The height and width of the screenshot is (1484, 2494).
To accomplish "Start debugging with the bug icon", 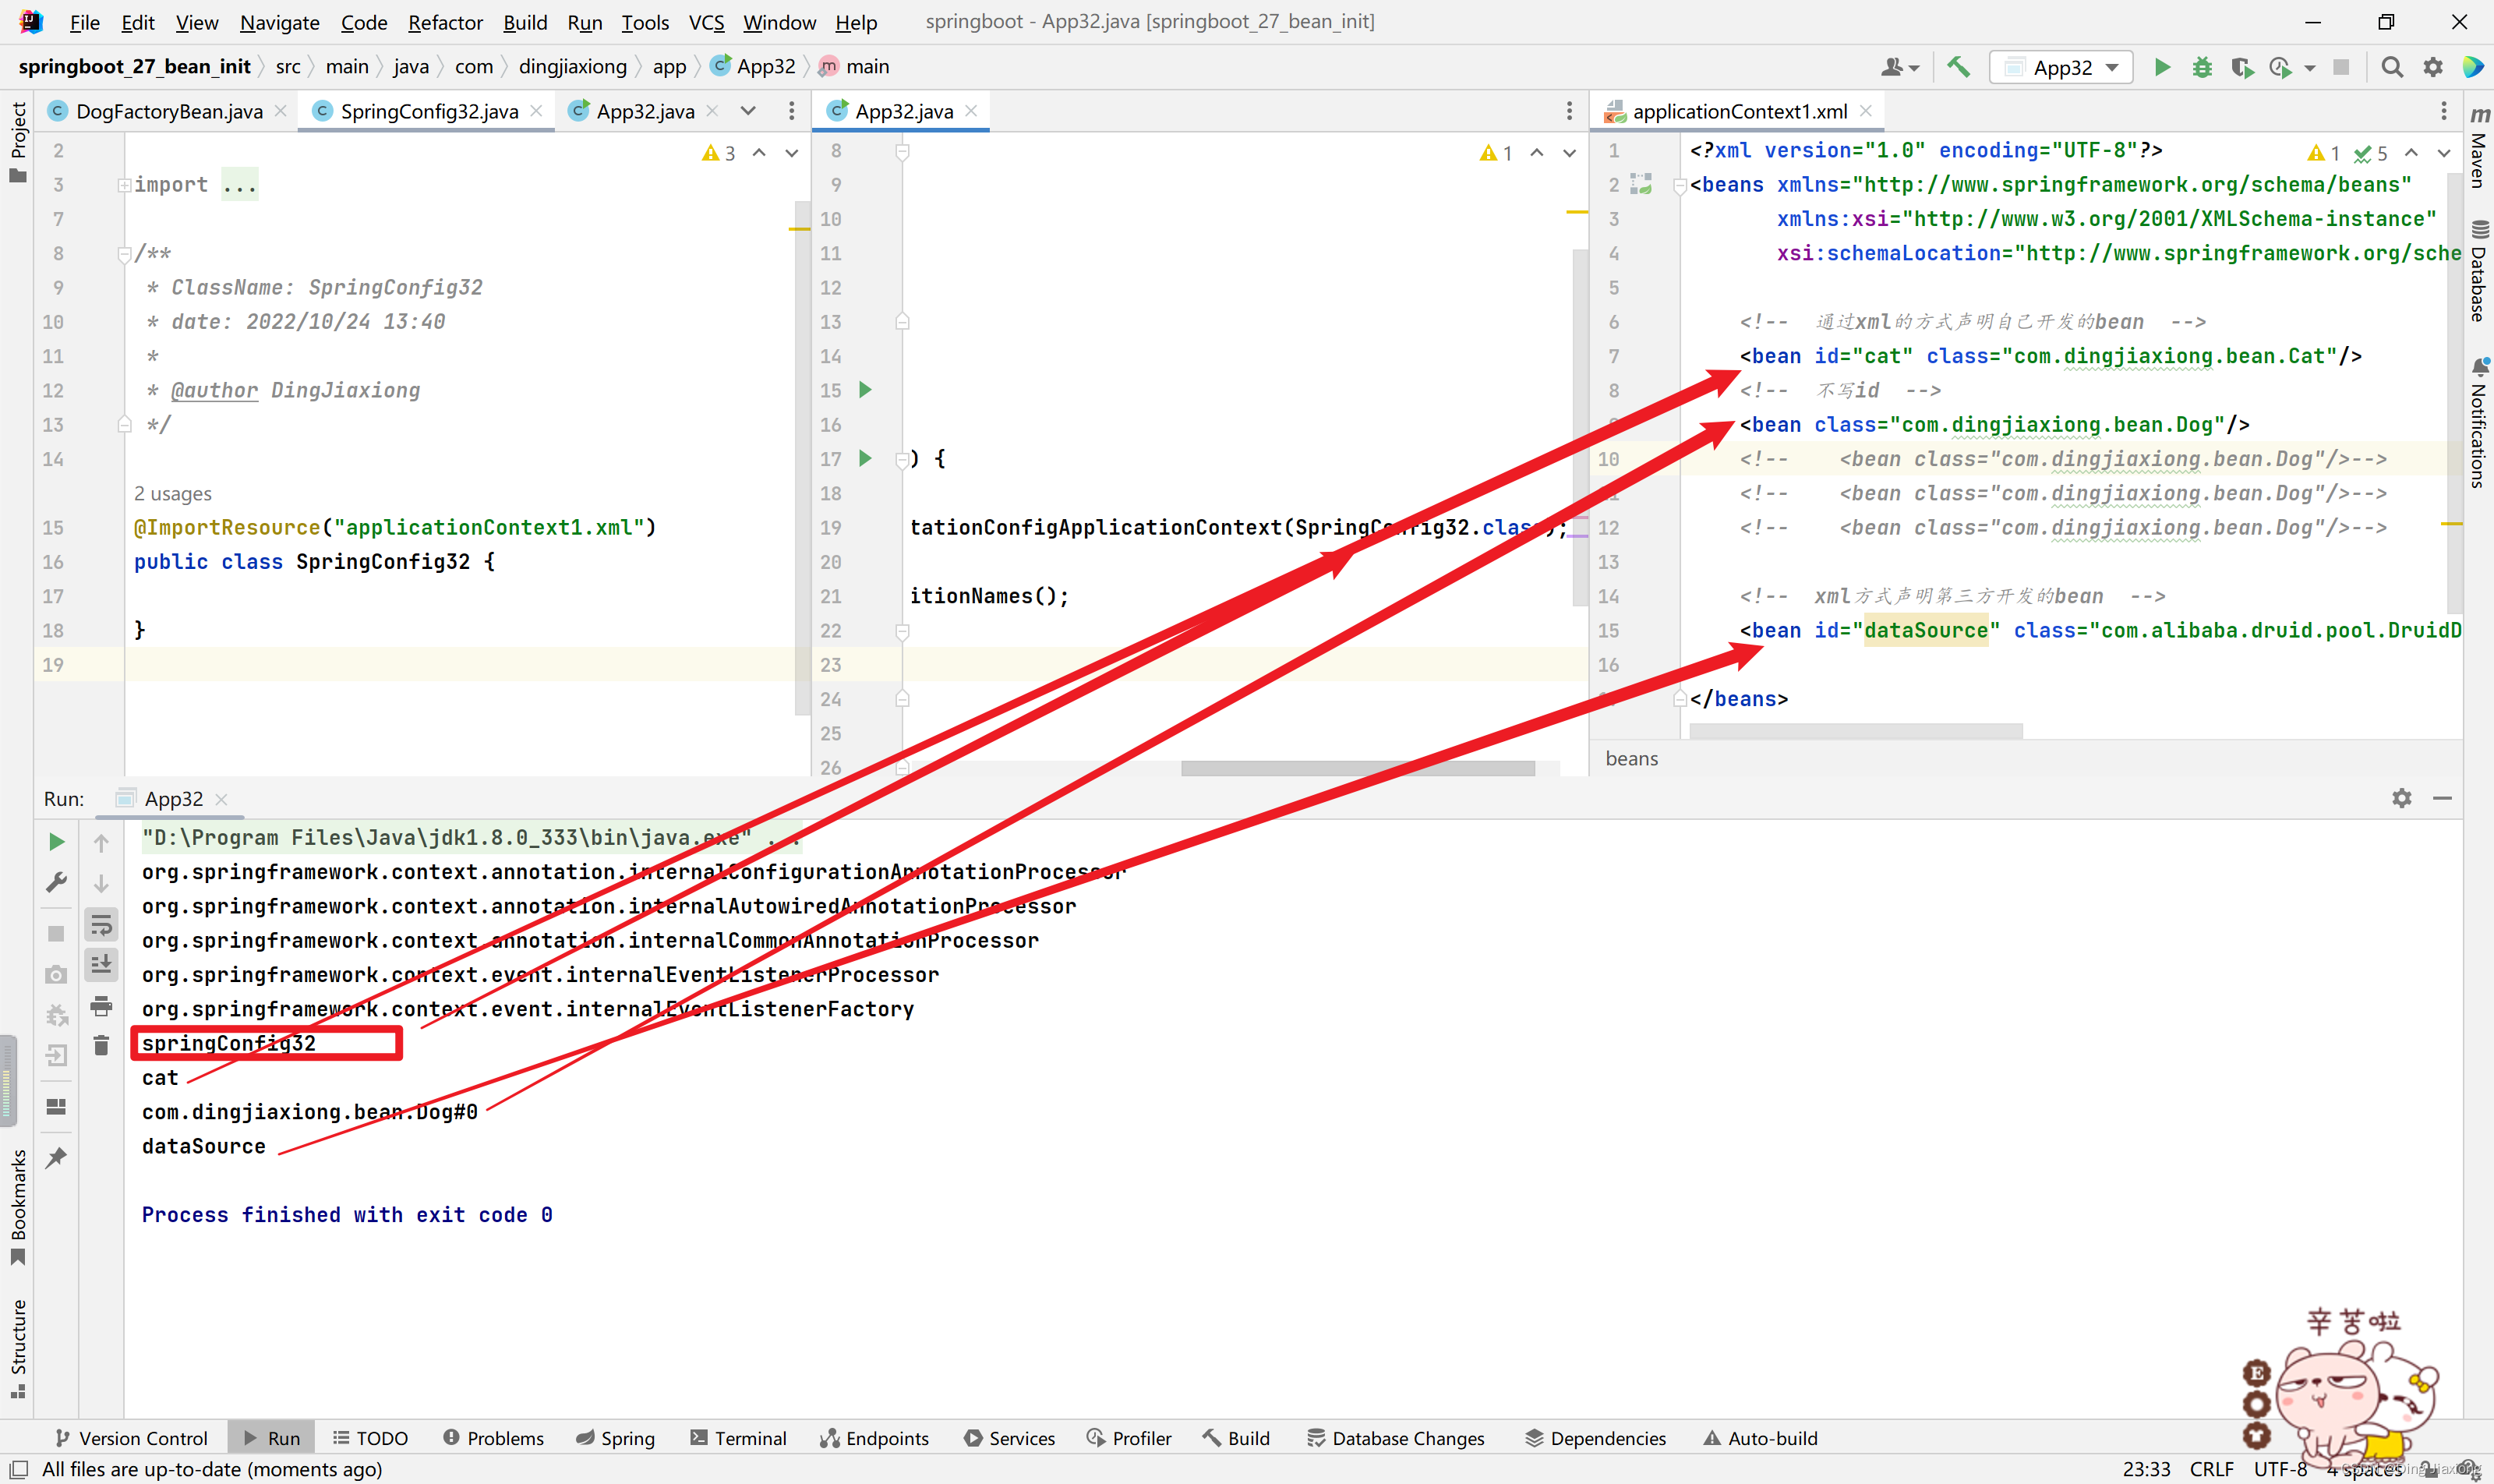I will coord(2201,67).
